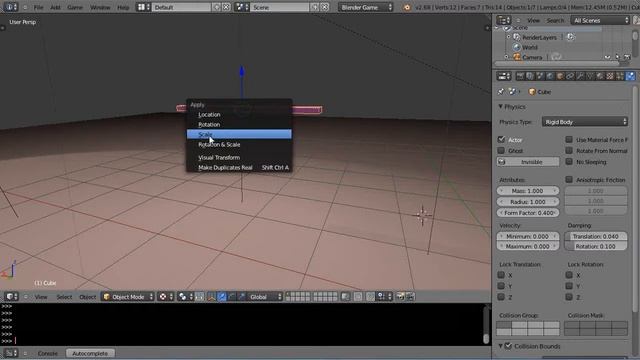640x360 pixels.
Task: Click the Autocomplete button in console
Action: (90, 353)
